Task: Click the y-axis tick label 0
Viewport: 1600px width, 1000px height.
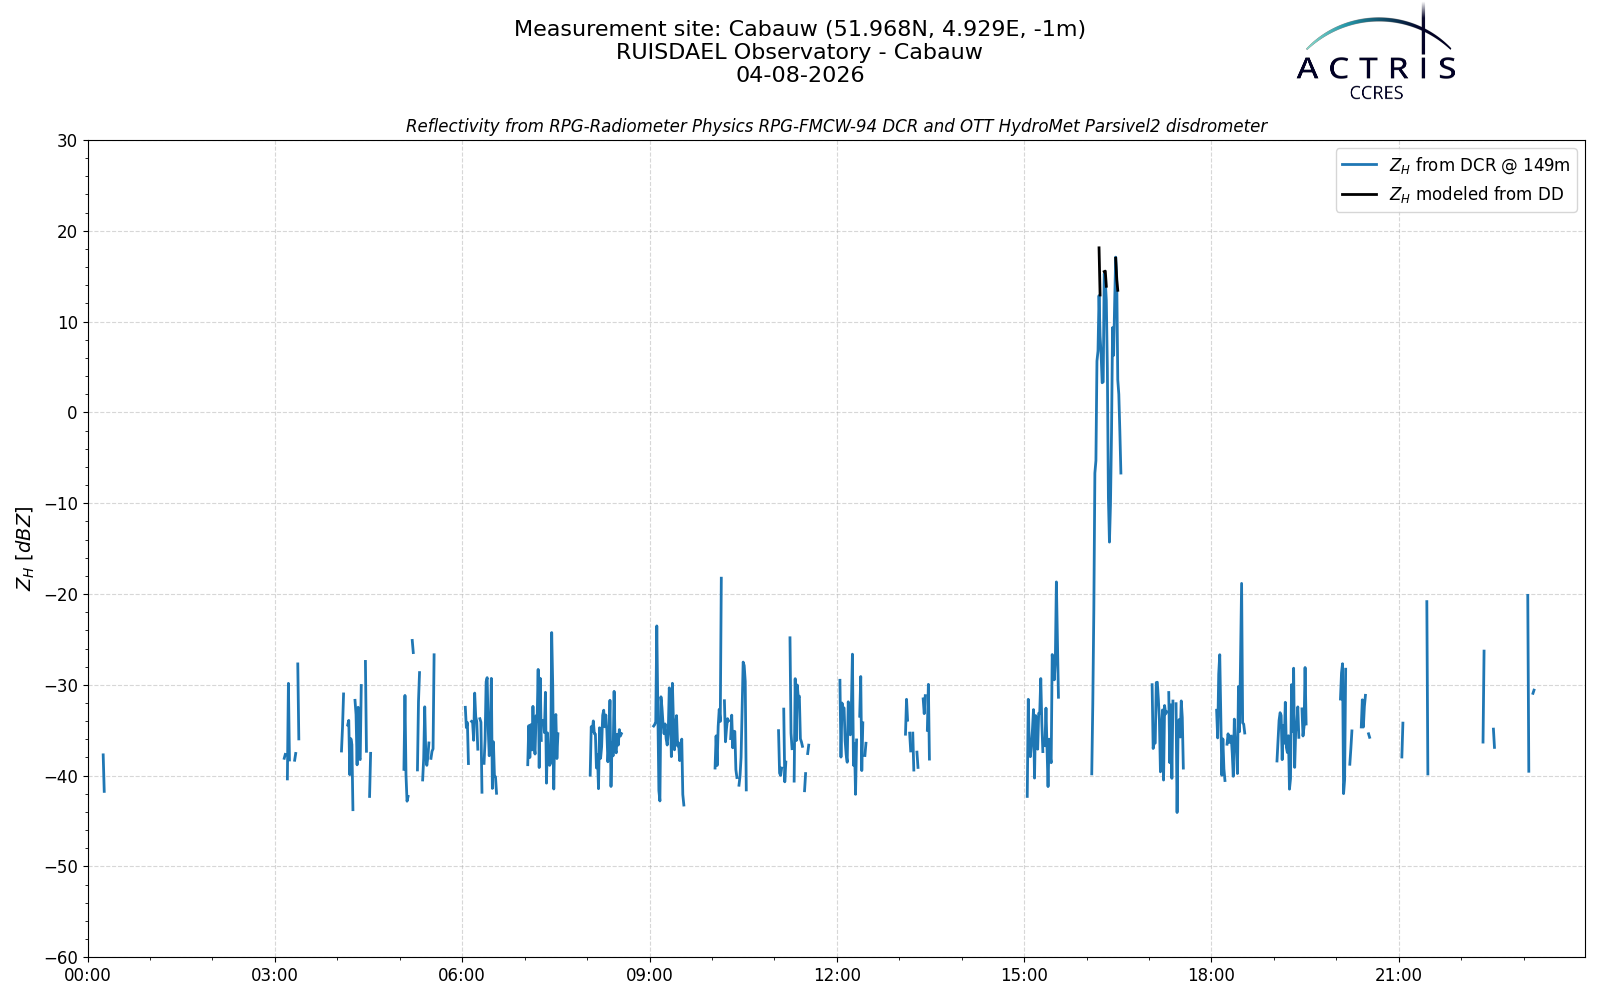Action: point(72,413)
